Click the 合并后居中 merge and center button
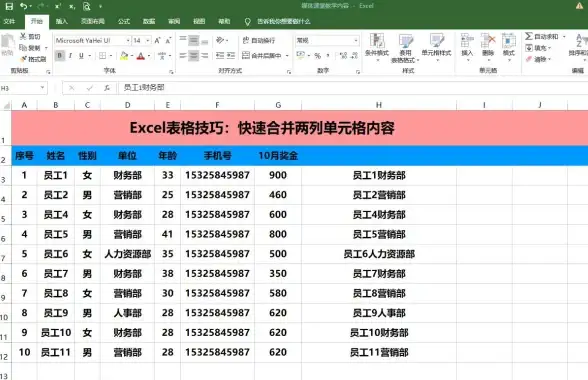The height and width of the screenshot is (380, 588). (x=262, y=56)
